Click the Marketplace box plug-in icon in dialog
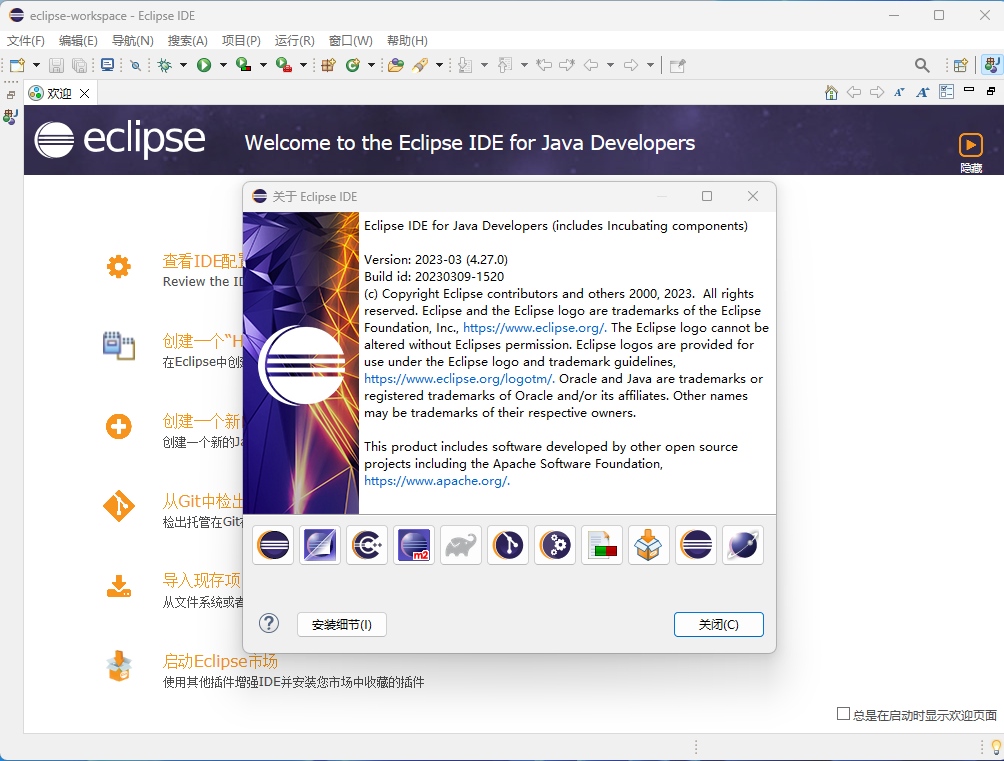The image size is (1004, 761). point(649,545)
